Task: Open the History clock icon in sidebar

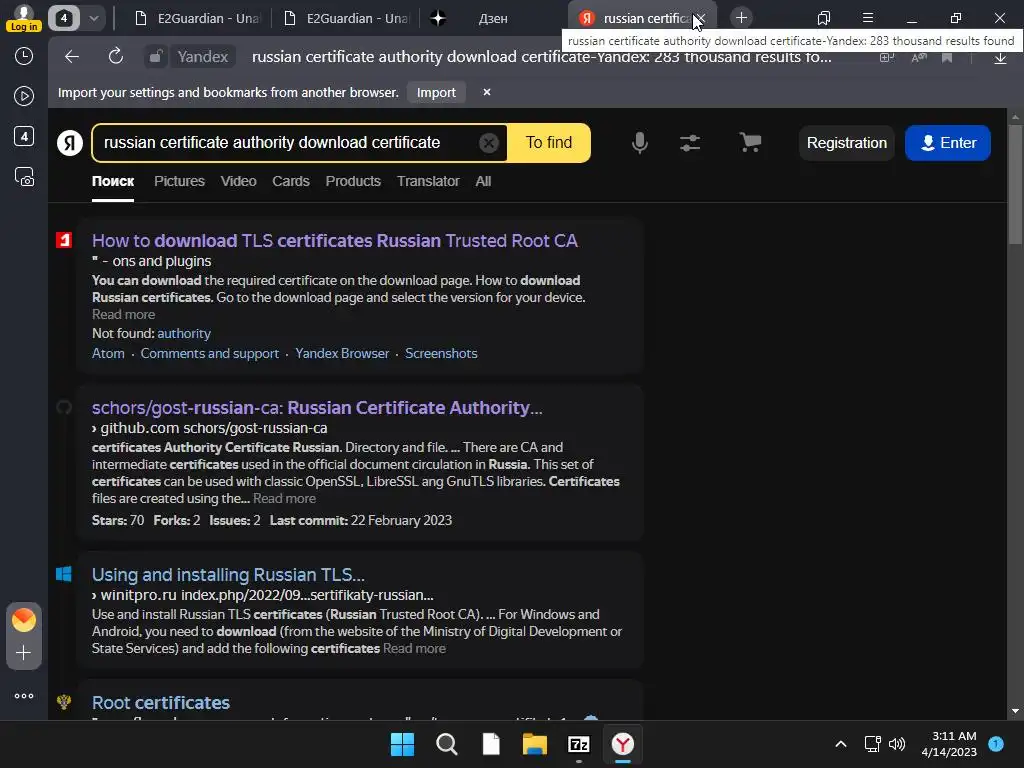Action: click(x=24, y=56)
